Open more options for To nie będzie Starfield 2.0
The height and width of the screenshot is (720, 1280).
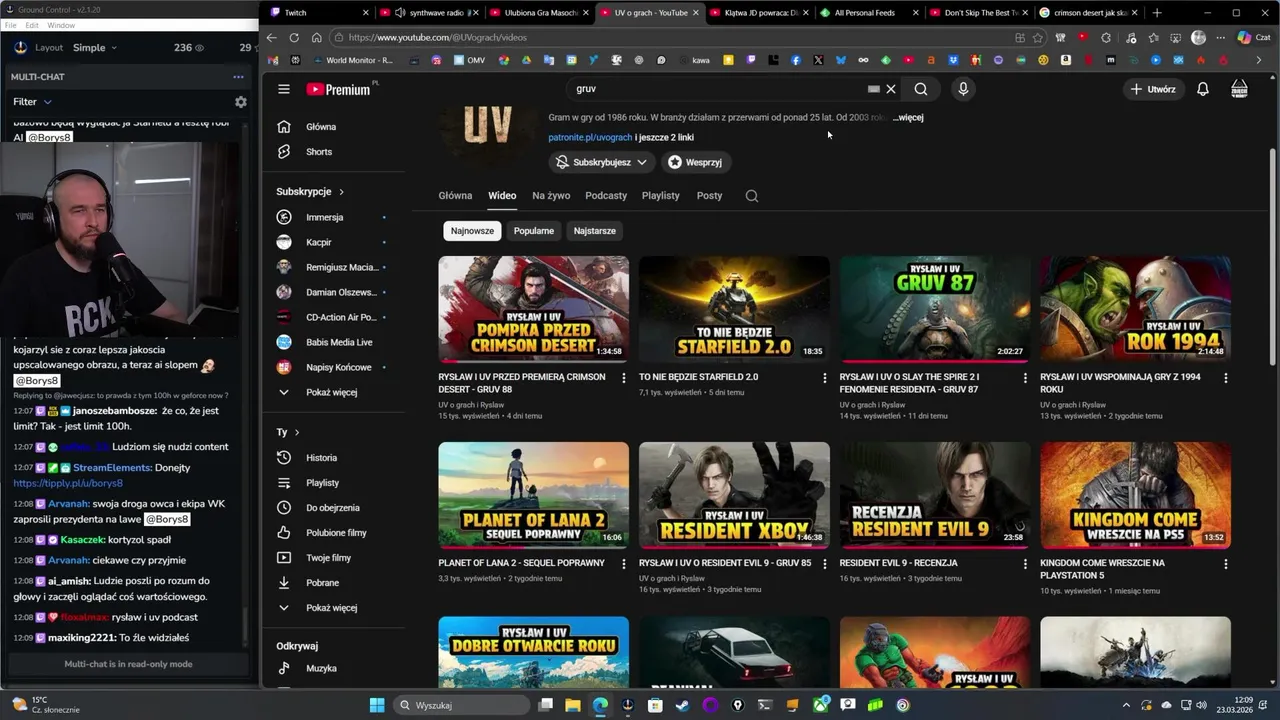click(x=825, y=378)
